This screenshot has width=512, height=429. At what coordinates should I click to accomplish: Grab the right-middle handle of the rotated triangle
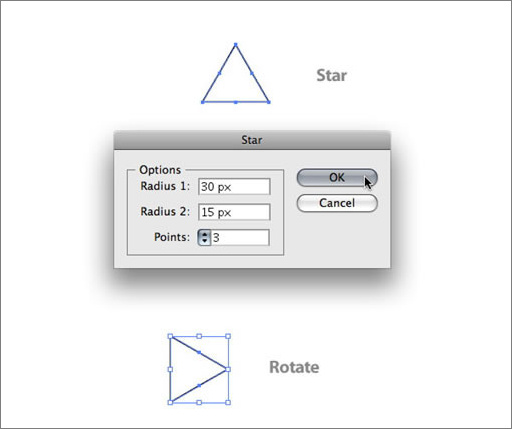click(228, 369)
